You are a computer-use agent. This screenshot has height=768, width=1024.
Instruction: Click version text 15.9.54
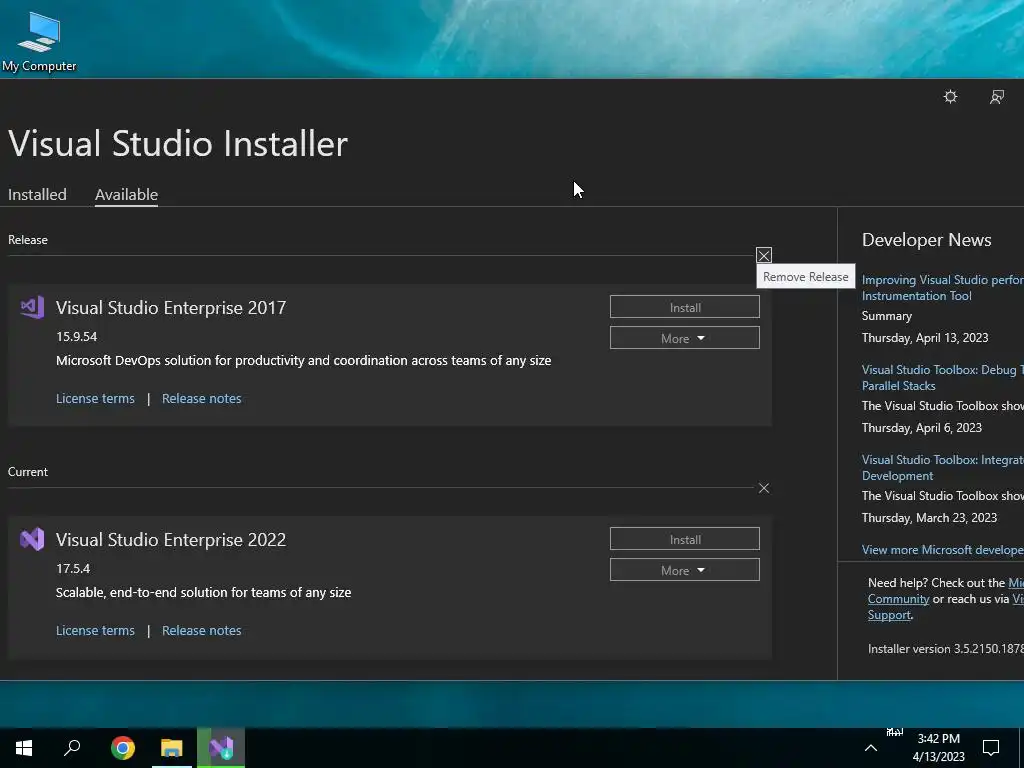76,336
